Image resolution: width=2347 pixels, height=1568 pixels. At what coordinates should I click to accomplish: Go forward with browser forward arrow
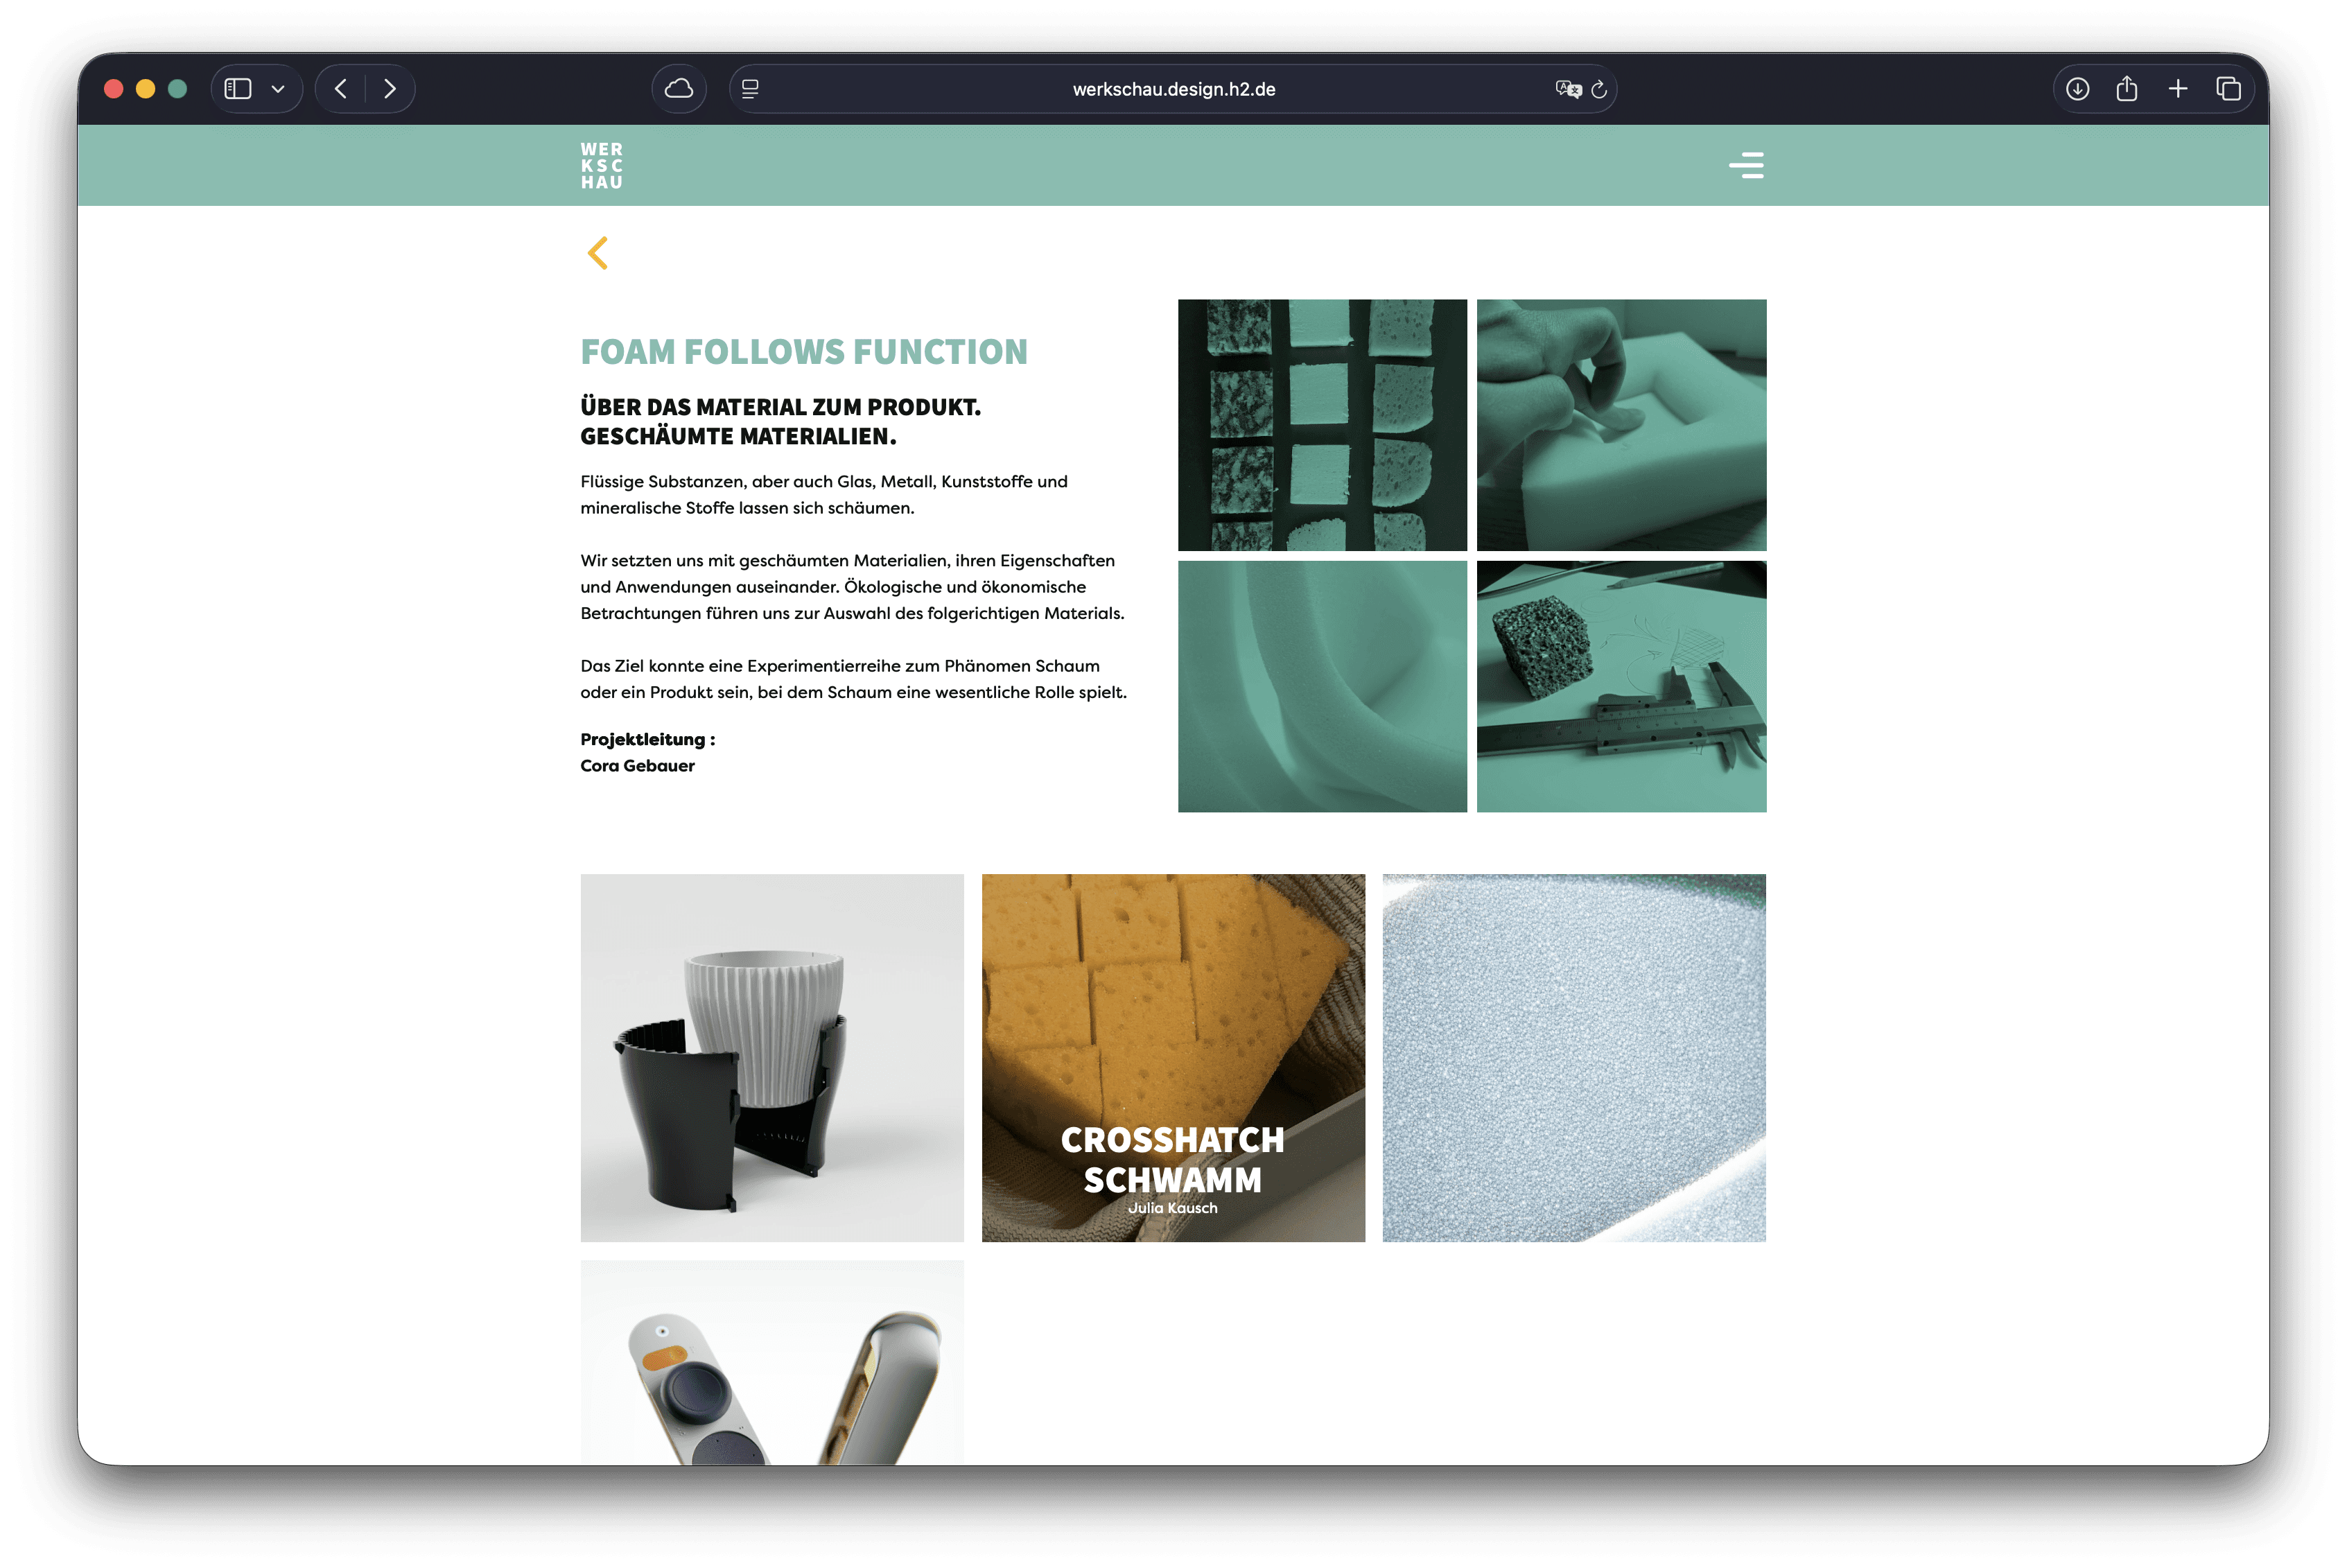click(390, 89)
